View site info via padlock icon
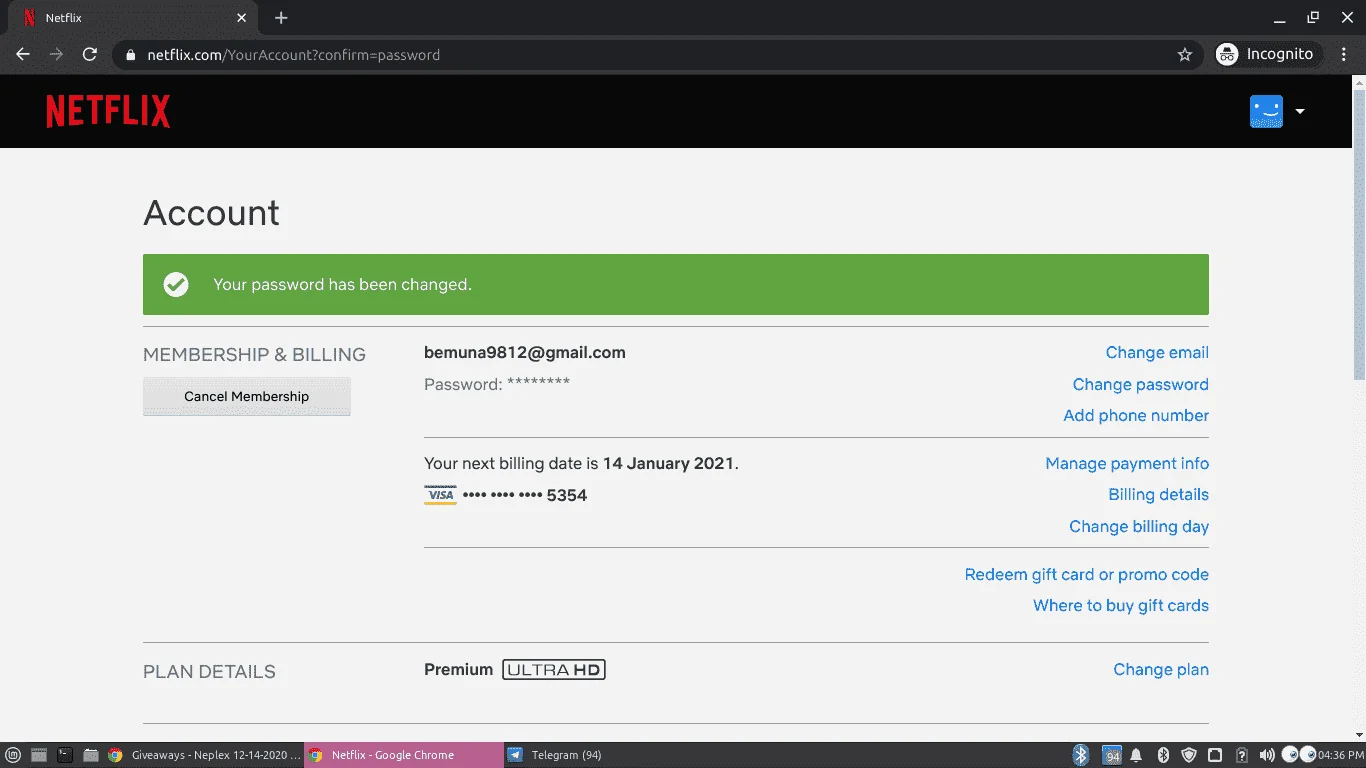This screenshot has height=768, width=1366. coord(130,55)
